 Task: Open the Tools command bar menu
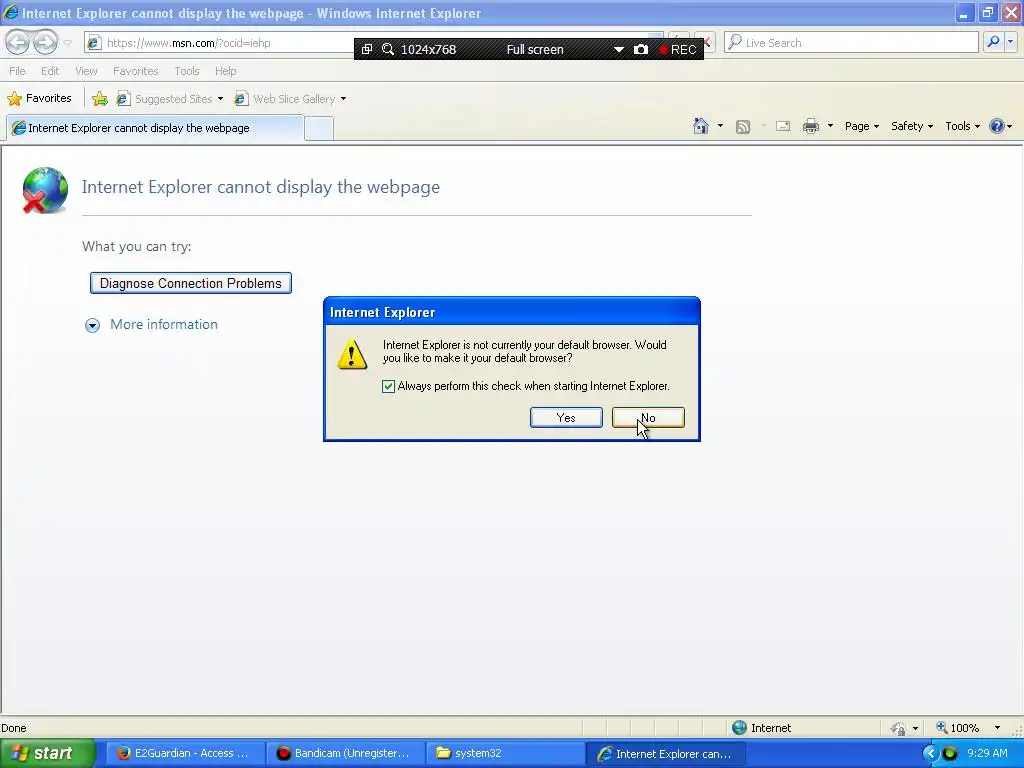tap(962, 126)
